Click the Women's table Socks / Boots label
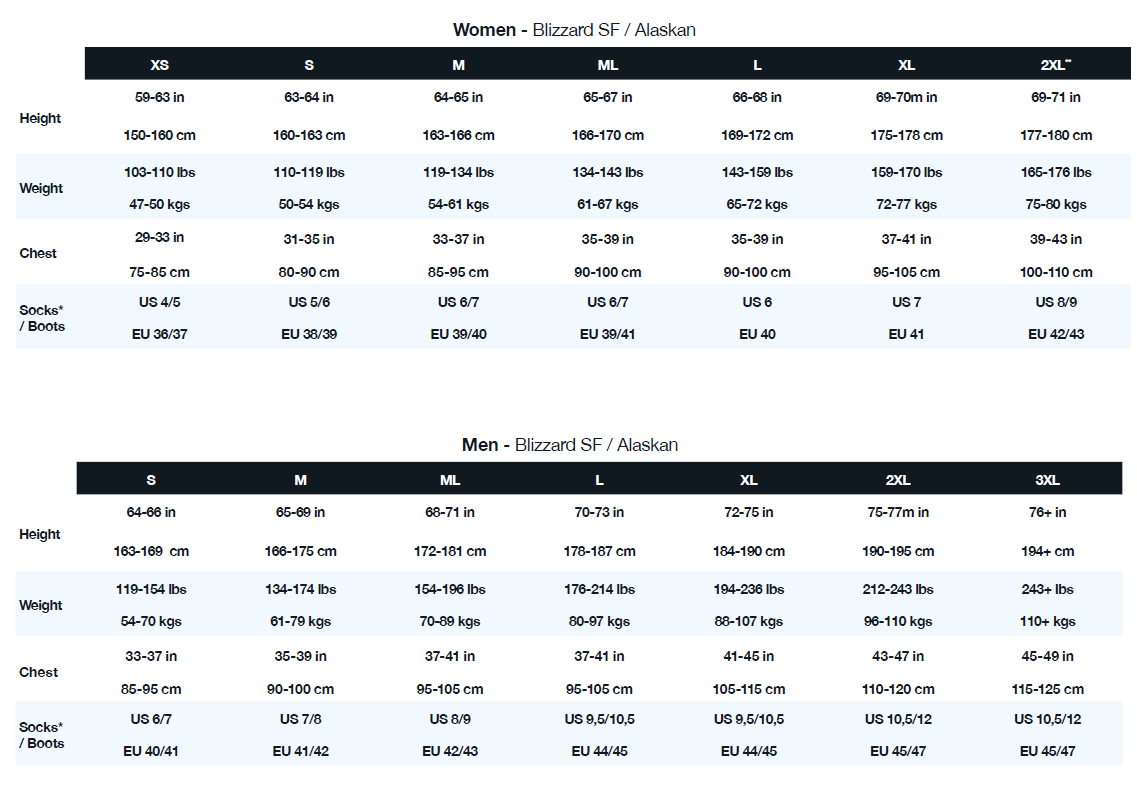 click(x=41, y=318)
